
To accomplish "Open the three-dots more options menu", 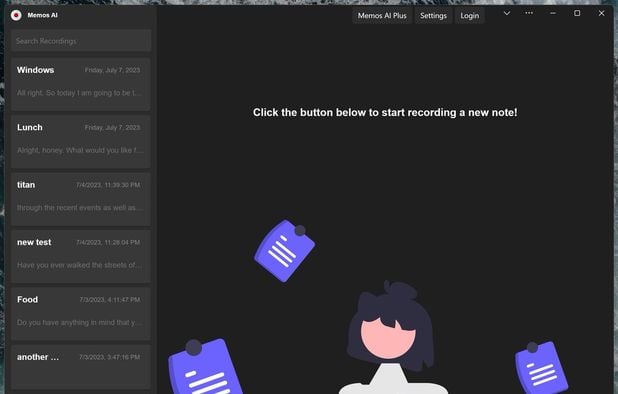I will 529,13.
